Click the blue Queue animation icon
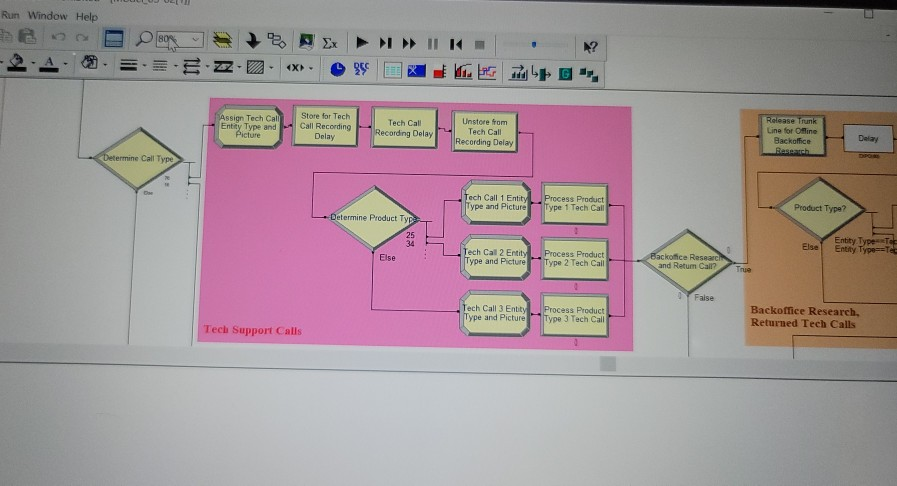Viewport: 897px width, 486px height. coord(416,71)
